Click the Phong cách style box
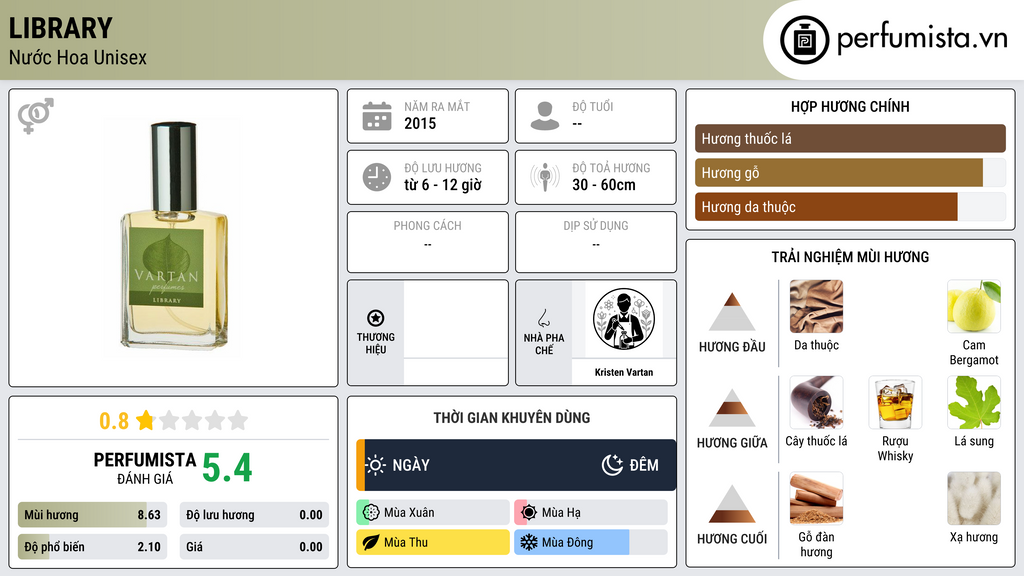 tap(428, 242)
